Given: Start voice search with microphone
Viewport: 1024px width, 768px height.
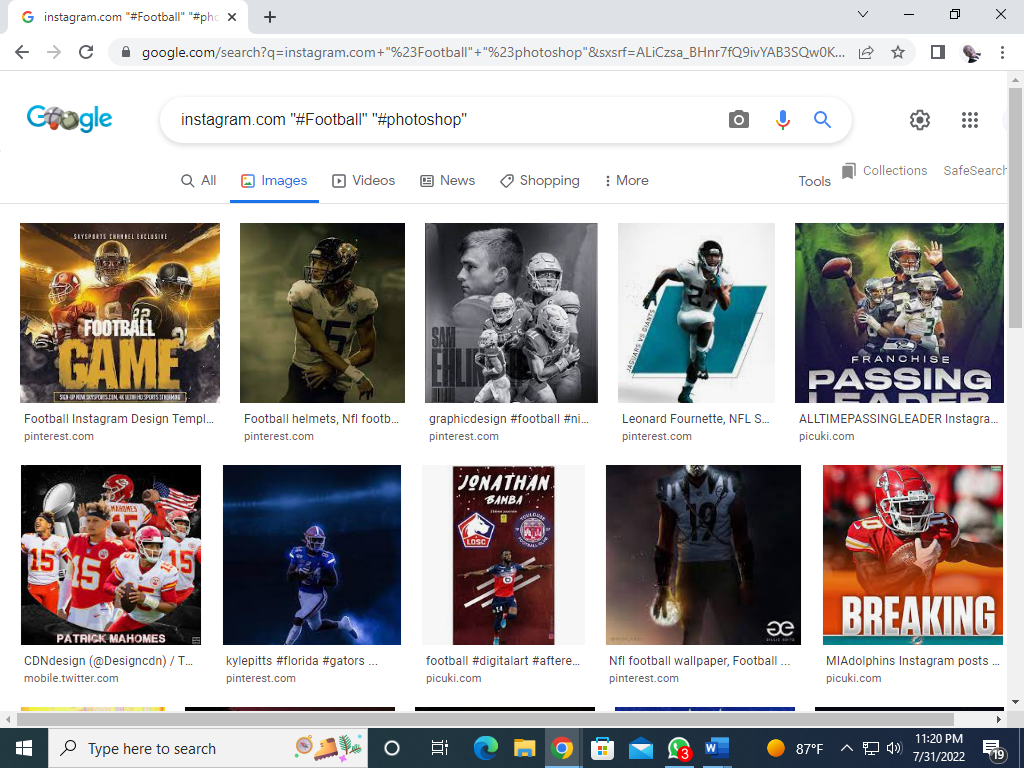Looking at the screenshot, I should (x=782, y=120).
